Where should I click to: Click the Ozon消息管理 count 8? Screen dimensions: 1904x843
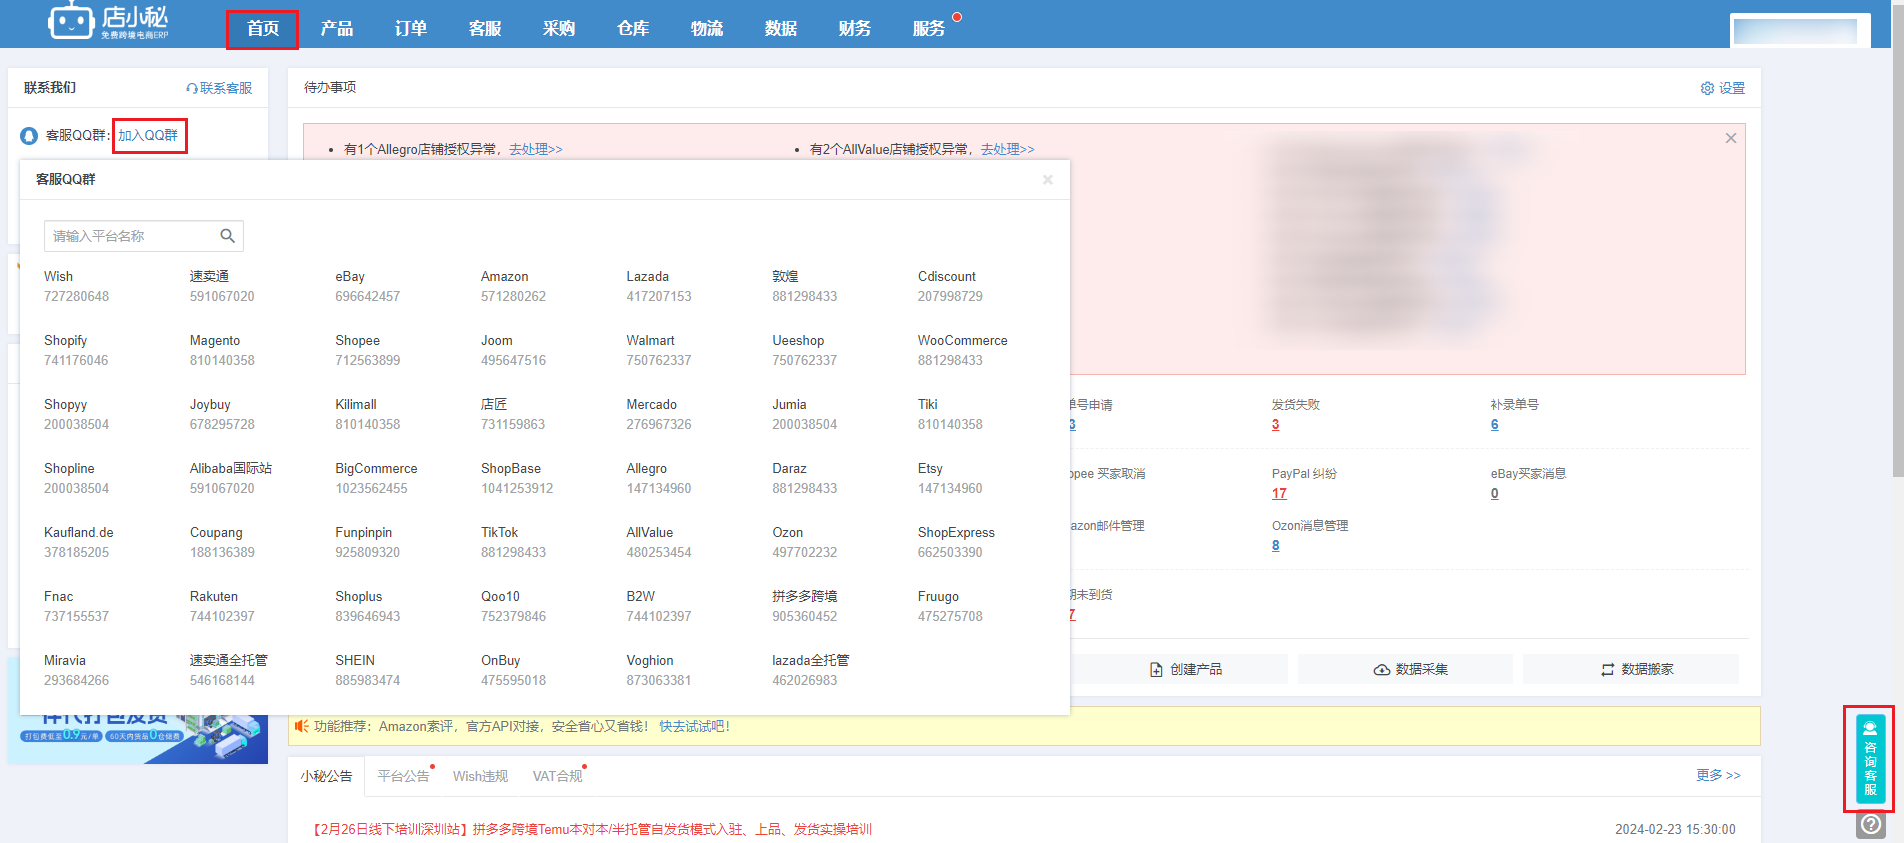[x=1275, y=546]
